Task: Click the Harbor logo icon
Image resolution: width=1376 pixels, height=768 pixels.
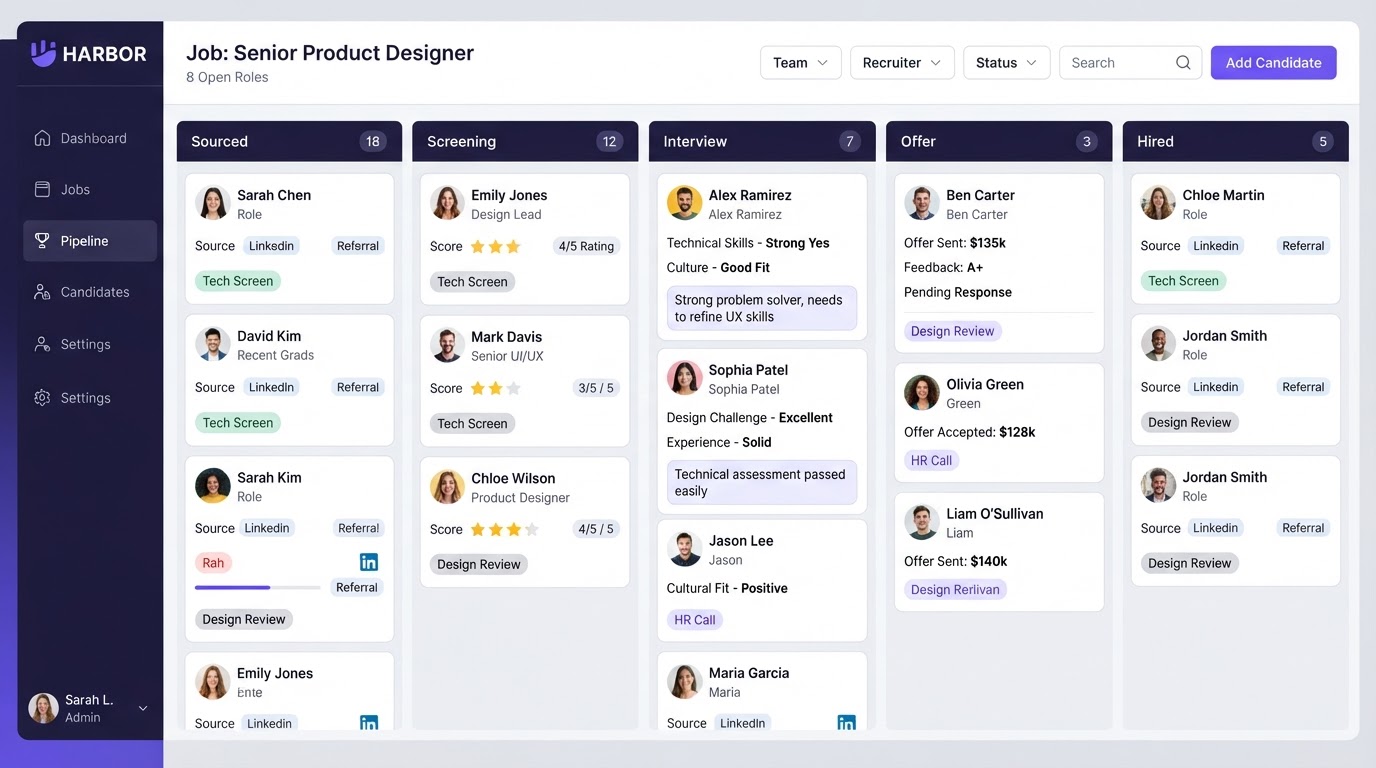Action: pos(43,53)
